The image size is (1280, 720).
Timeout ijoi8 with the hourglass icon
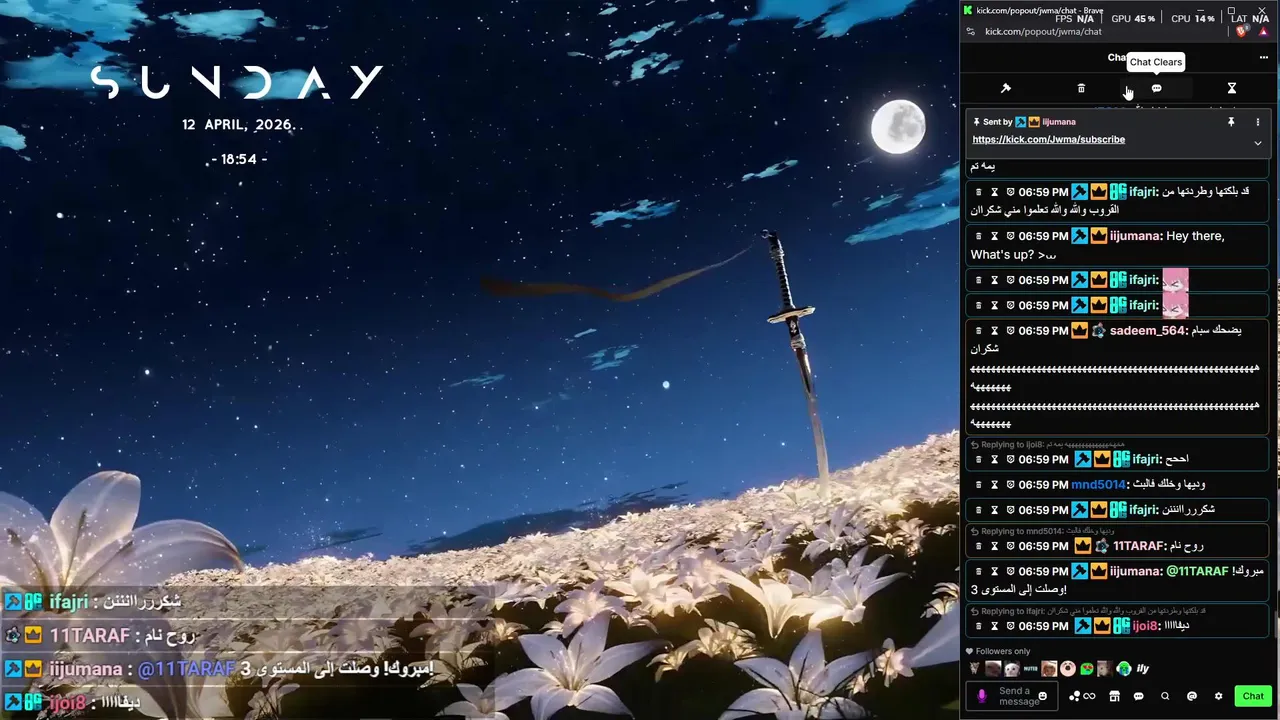[994, 626]
